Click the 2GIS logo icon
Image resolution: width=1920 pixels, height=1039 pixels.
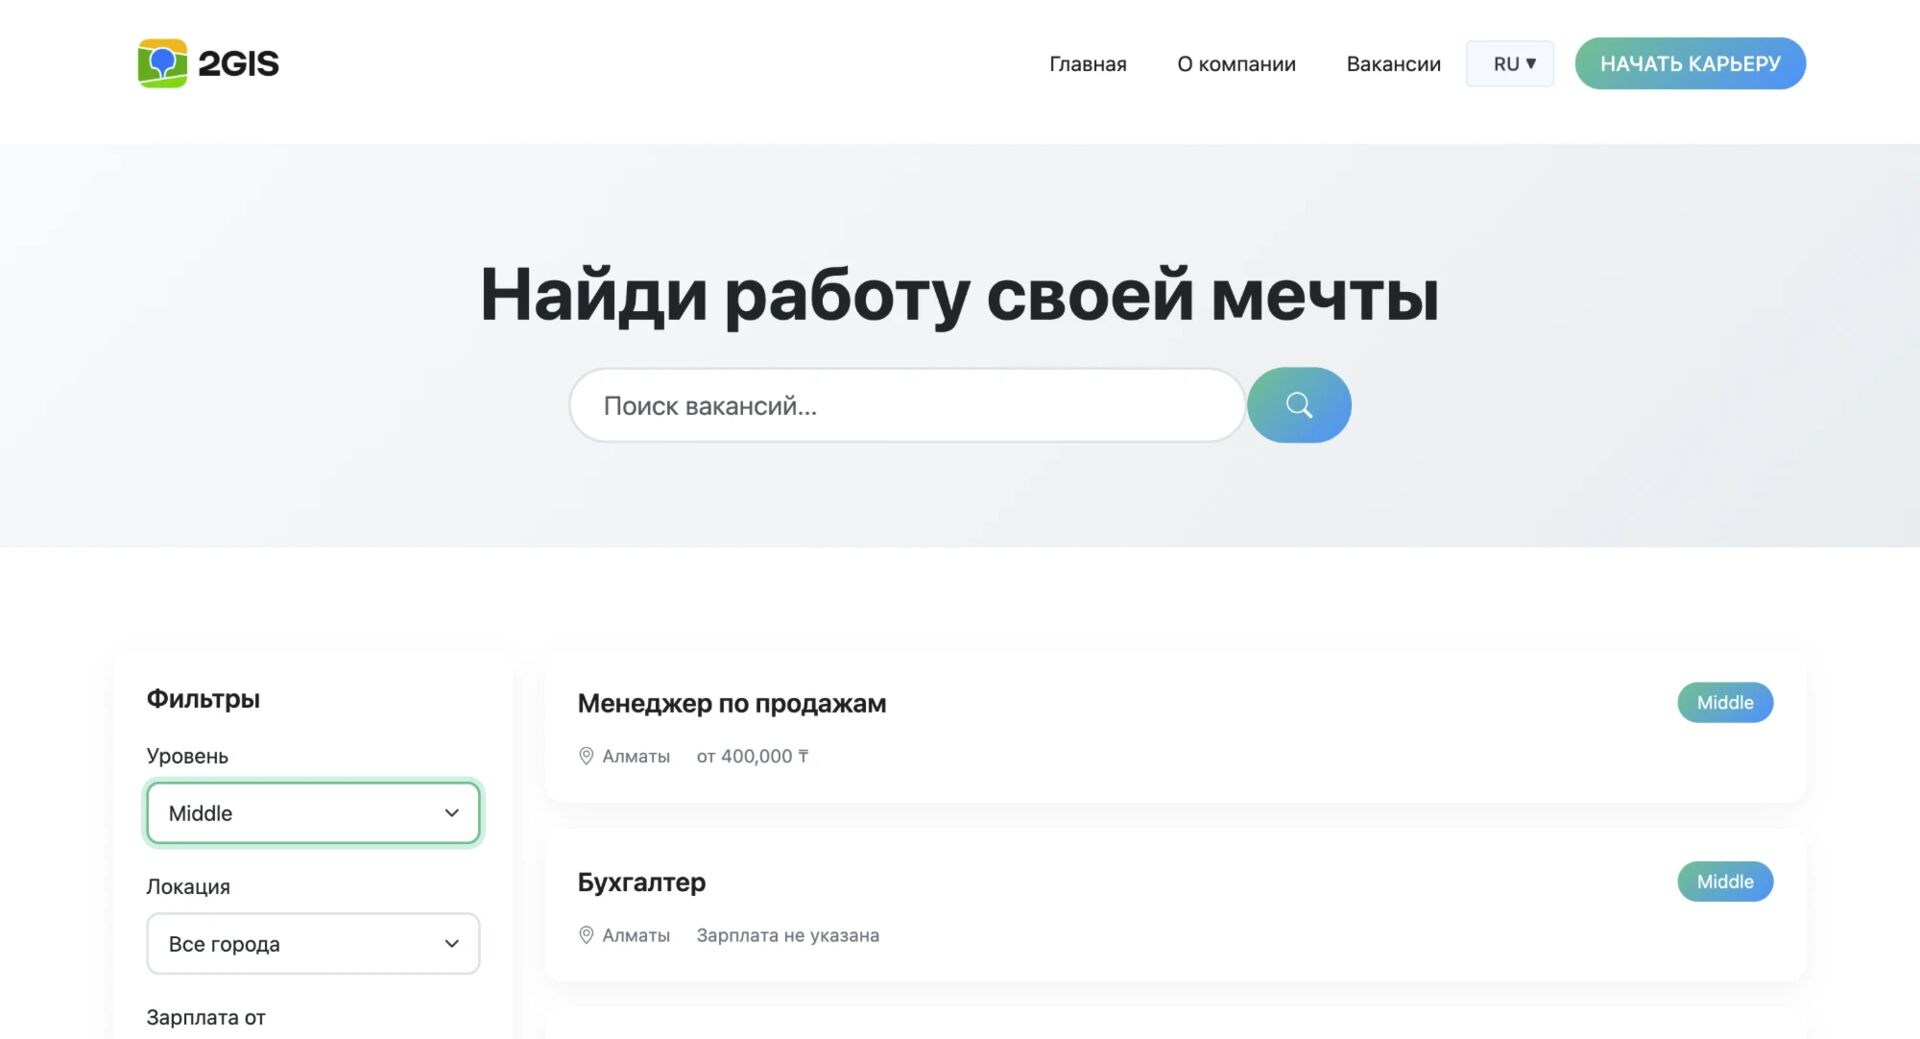pyautogui.click(x=162, y=63)
